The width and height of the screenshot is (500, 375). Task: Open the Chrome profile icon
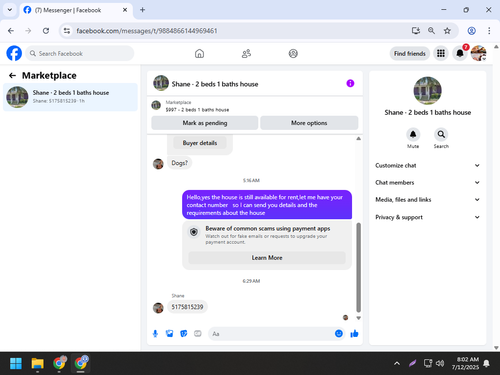click(x=471, y=31)
